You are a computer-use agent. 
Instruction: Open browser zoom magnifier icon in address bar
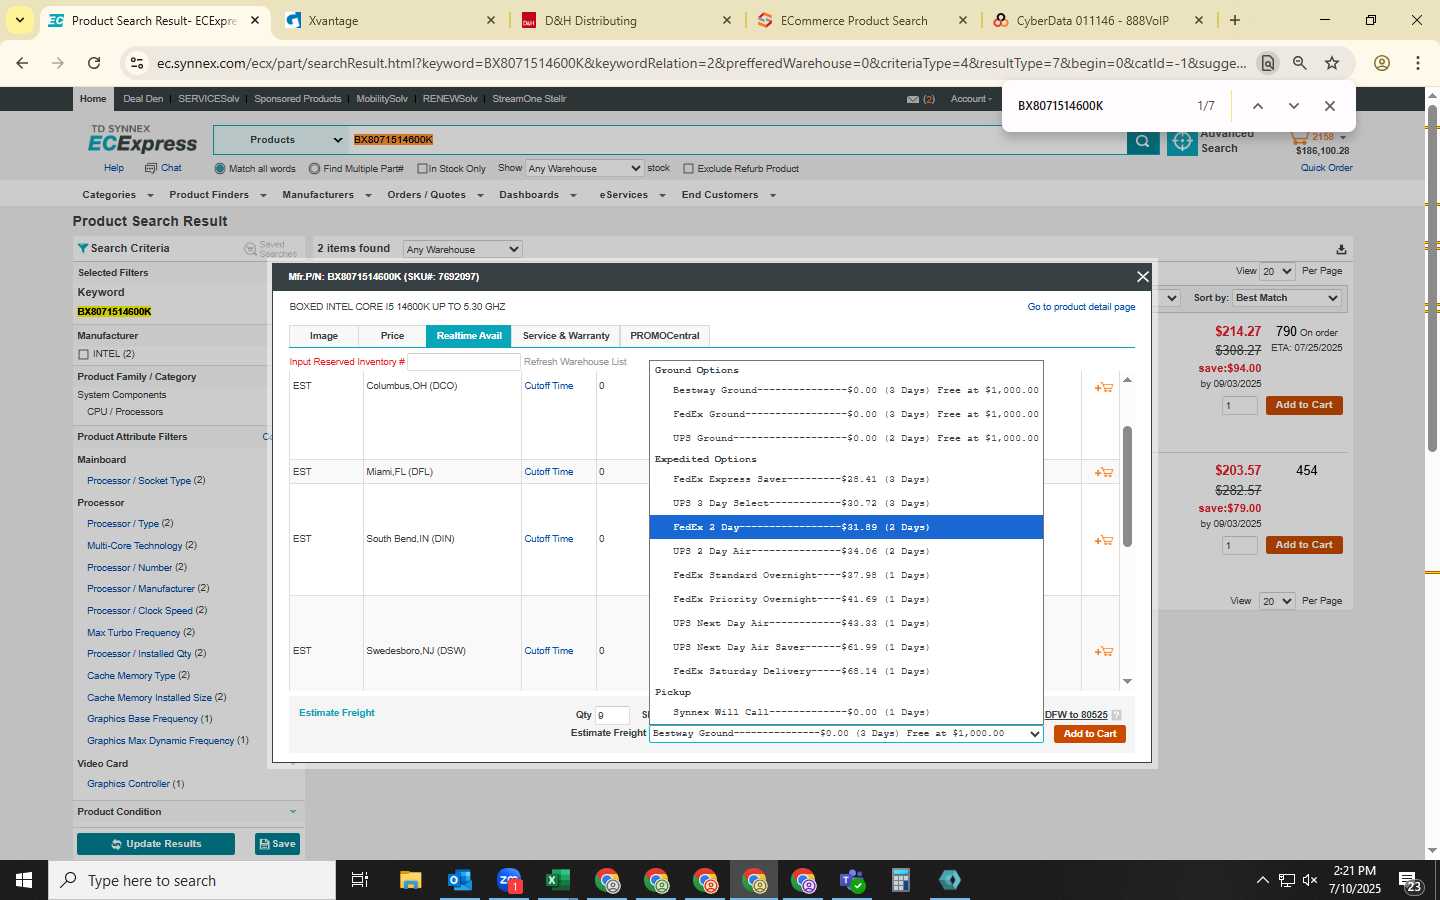pos(1299,63)
